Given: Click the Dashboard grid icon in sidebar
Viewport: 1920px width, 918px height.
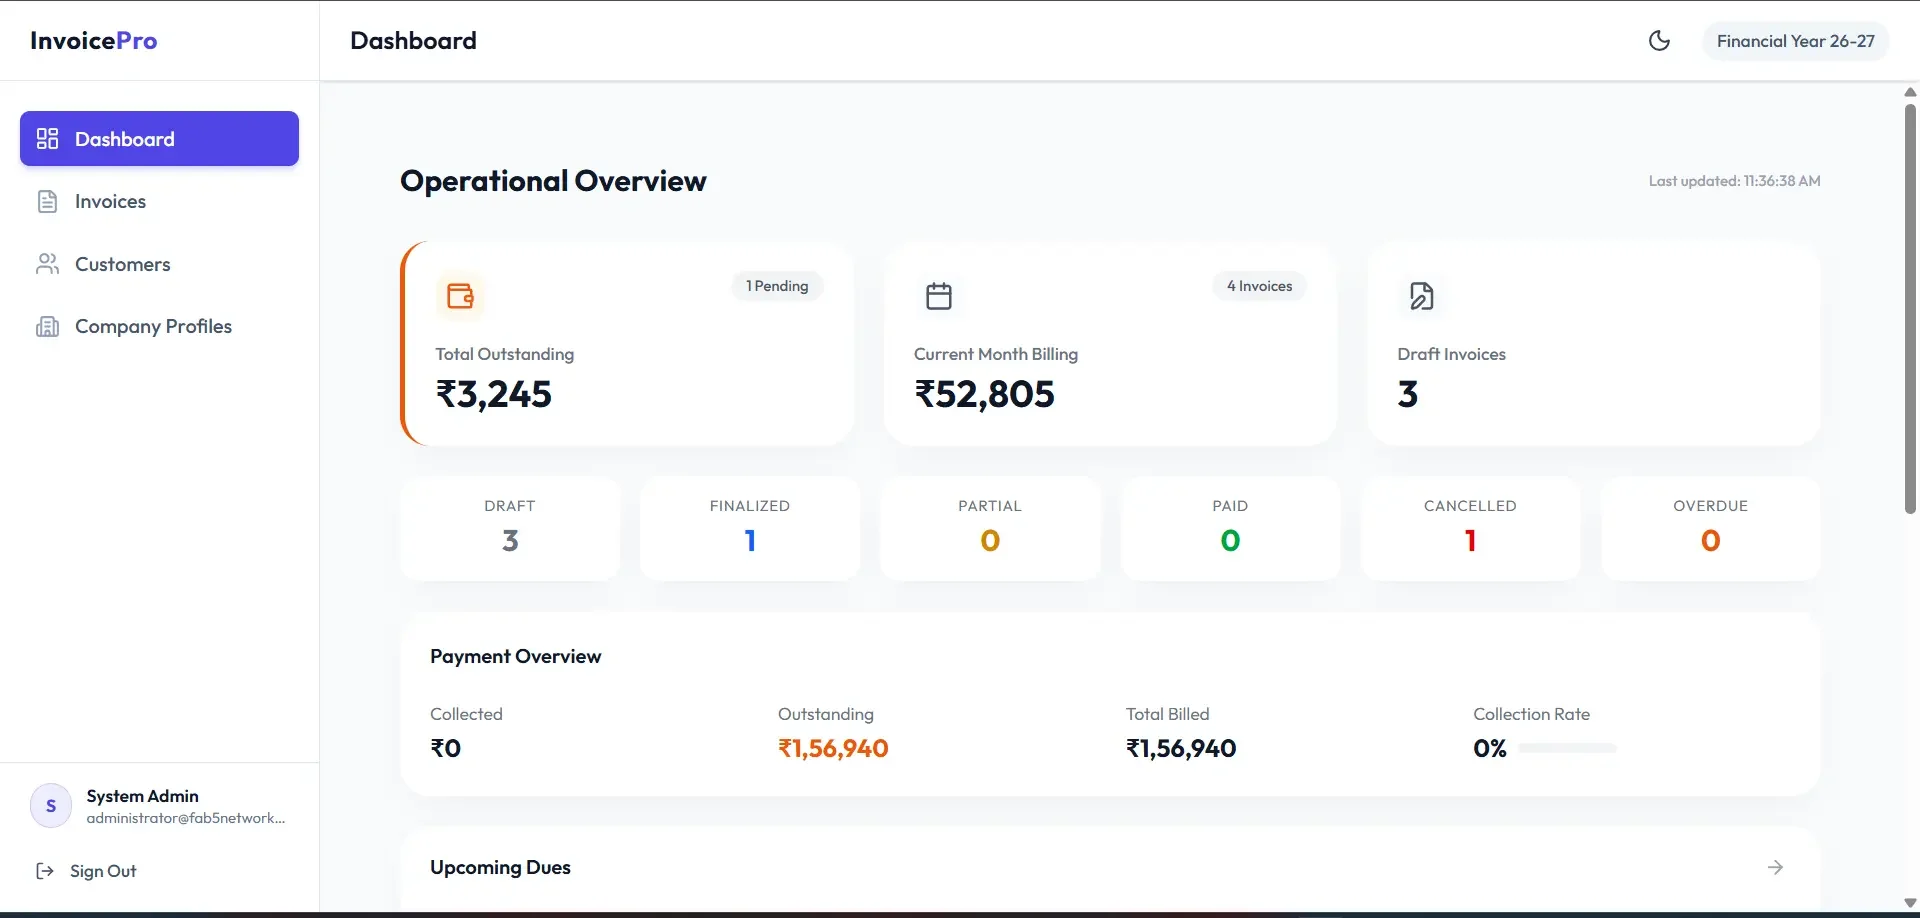Looking at the screenshot, I should click(x=47, y=139).
